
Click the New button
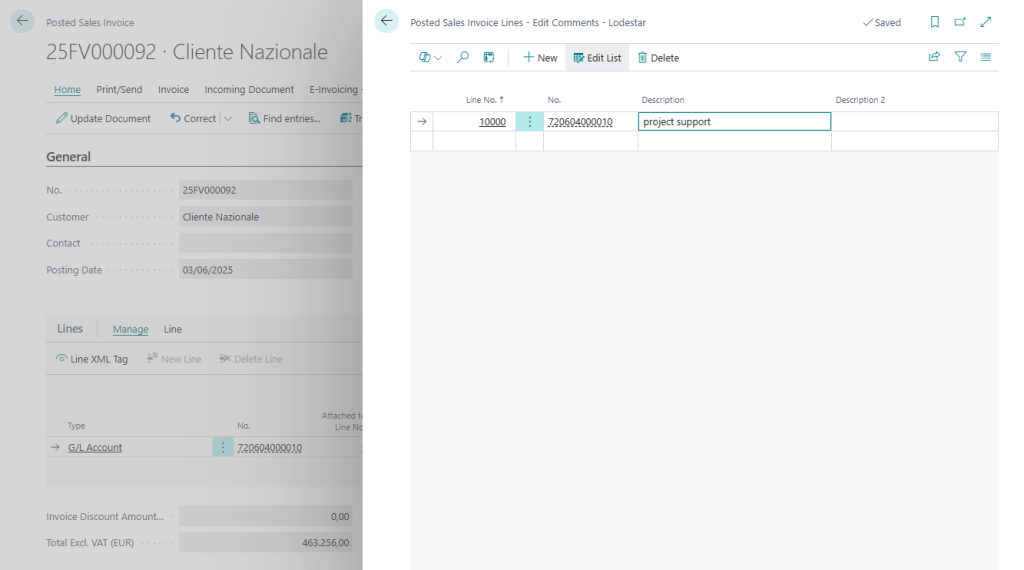click(x=540, y=58)
